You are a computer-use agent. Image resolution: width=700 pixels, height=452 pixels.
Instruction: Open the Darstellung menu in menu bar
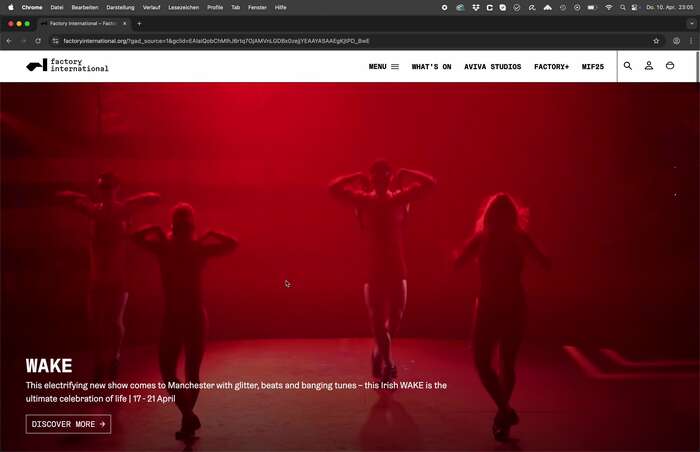coord(120,7)
